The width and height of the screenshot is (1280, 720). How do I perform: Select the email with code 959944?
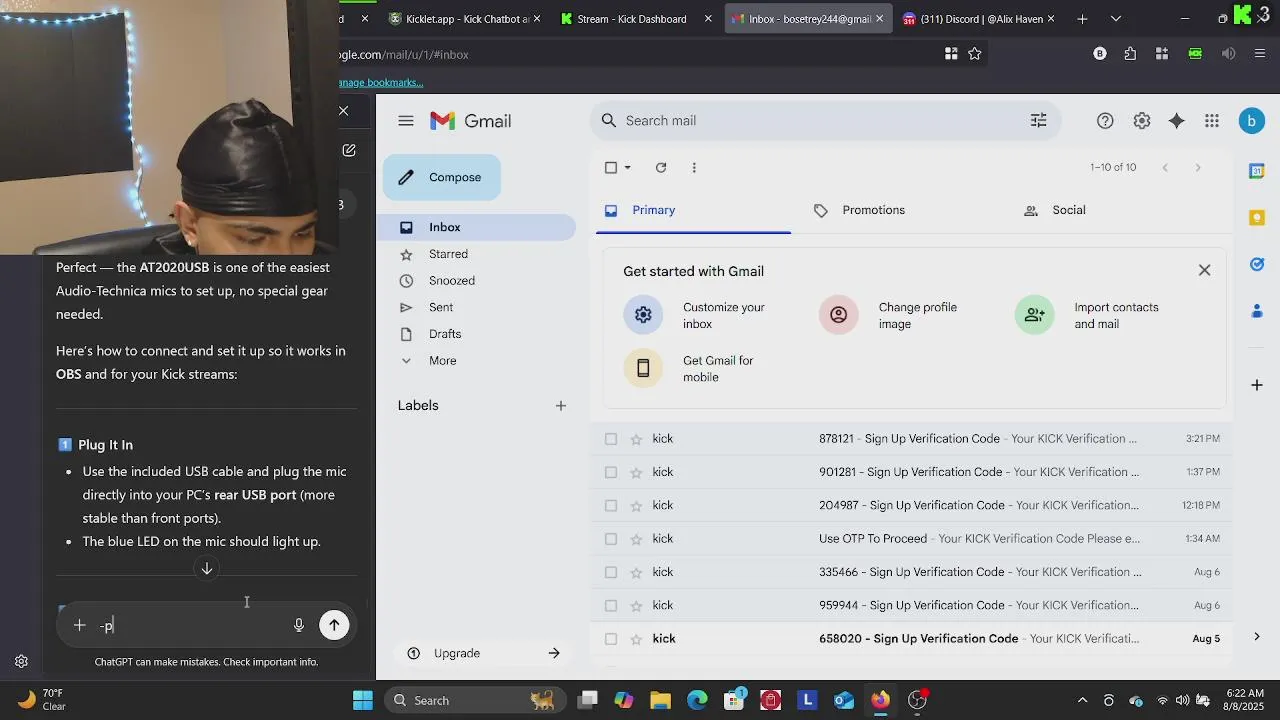click(x=611, y=606)
